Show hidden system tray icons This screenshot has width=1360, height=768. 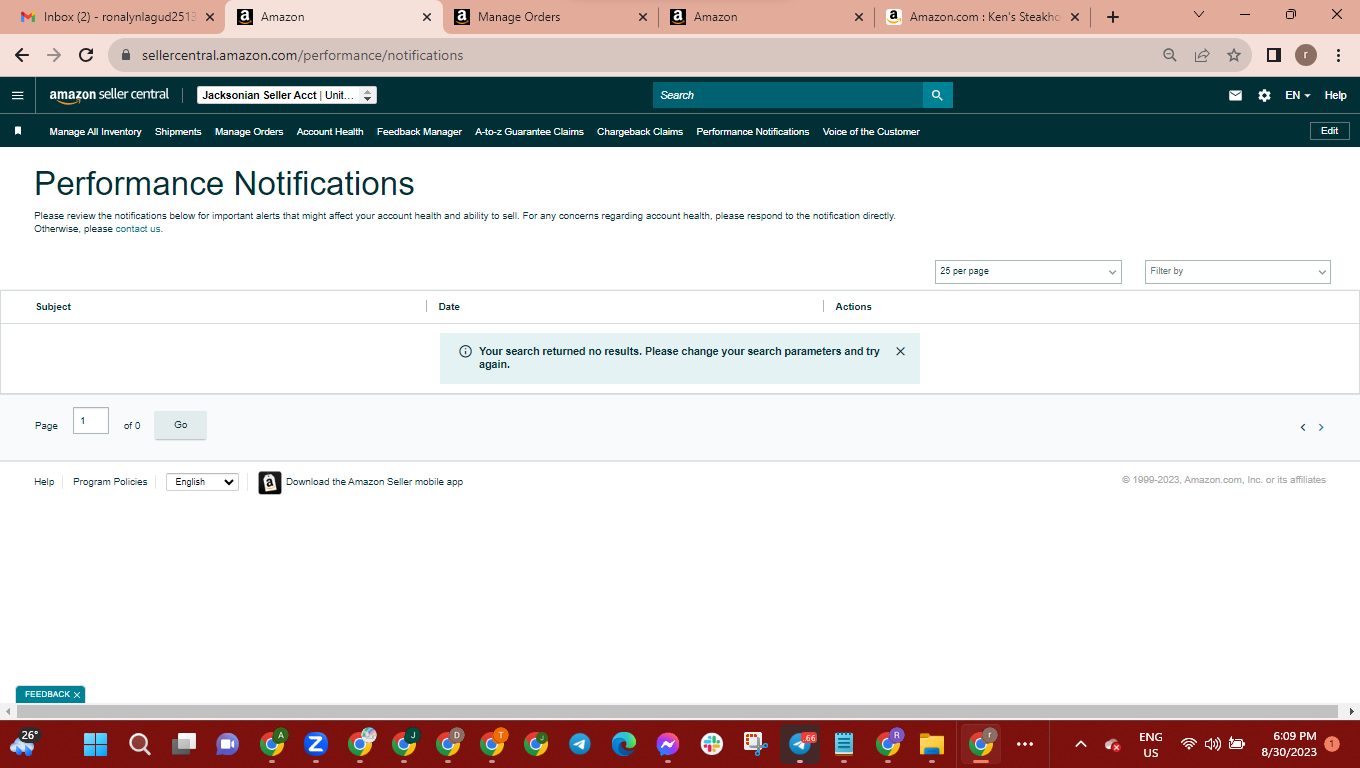1080,744
